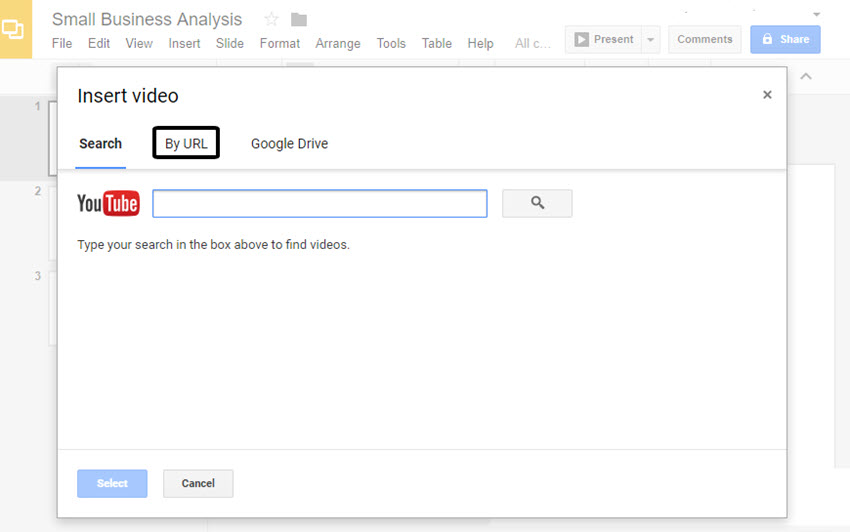Collapse the toolbar with the up chevron
Viewport: 850px width, 532px height.
[806, 76]
